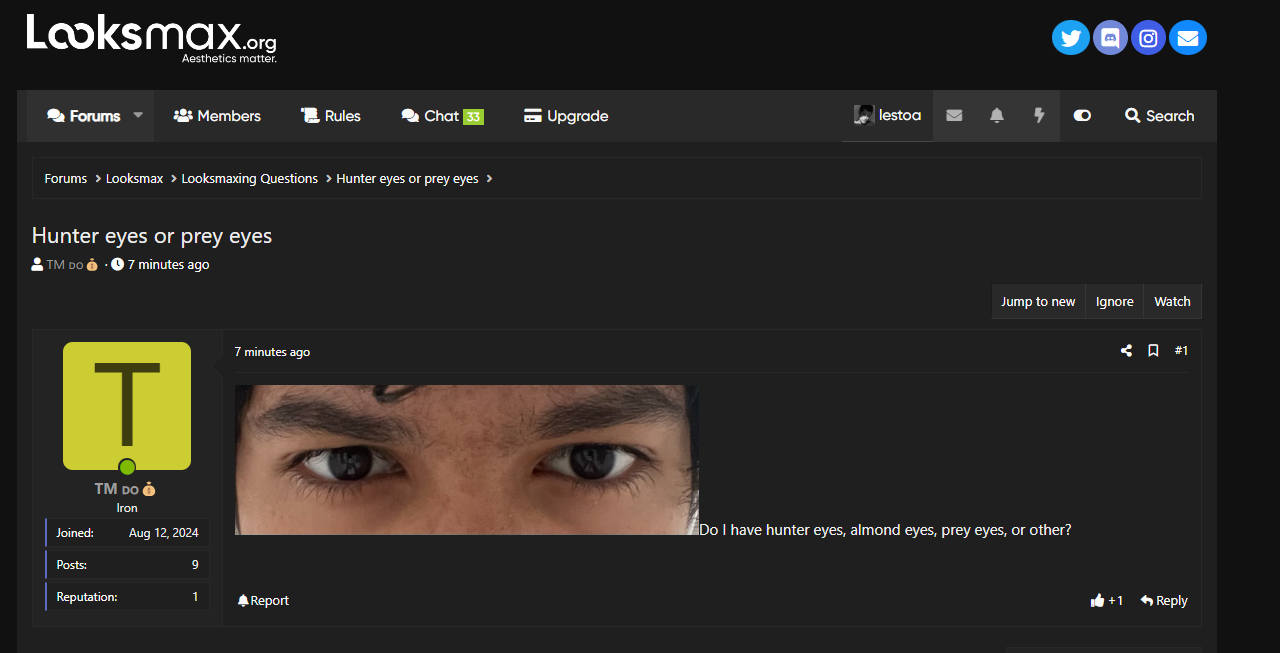
Task: Go to the Members tab
Action: coord(217,116)
